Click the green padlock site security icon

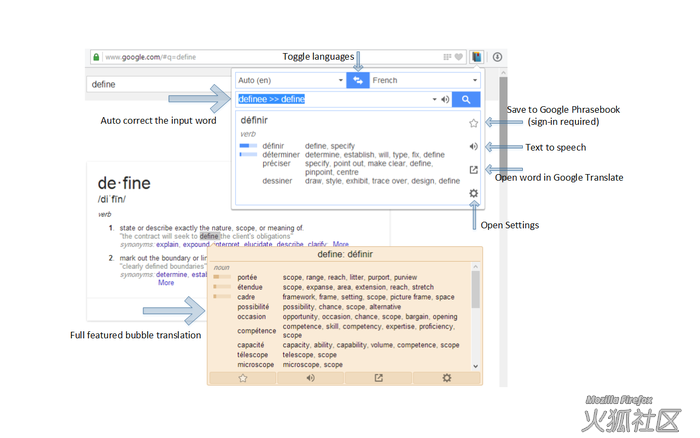[x=96, y=57]
